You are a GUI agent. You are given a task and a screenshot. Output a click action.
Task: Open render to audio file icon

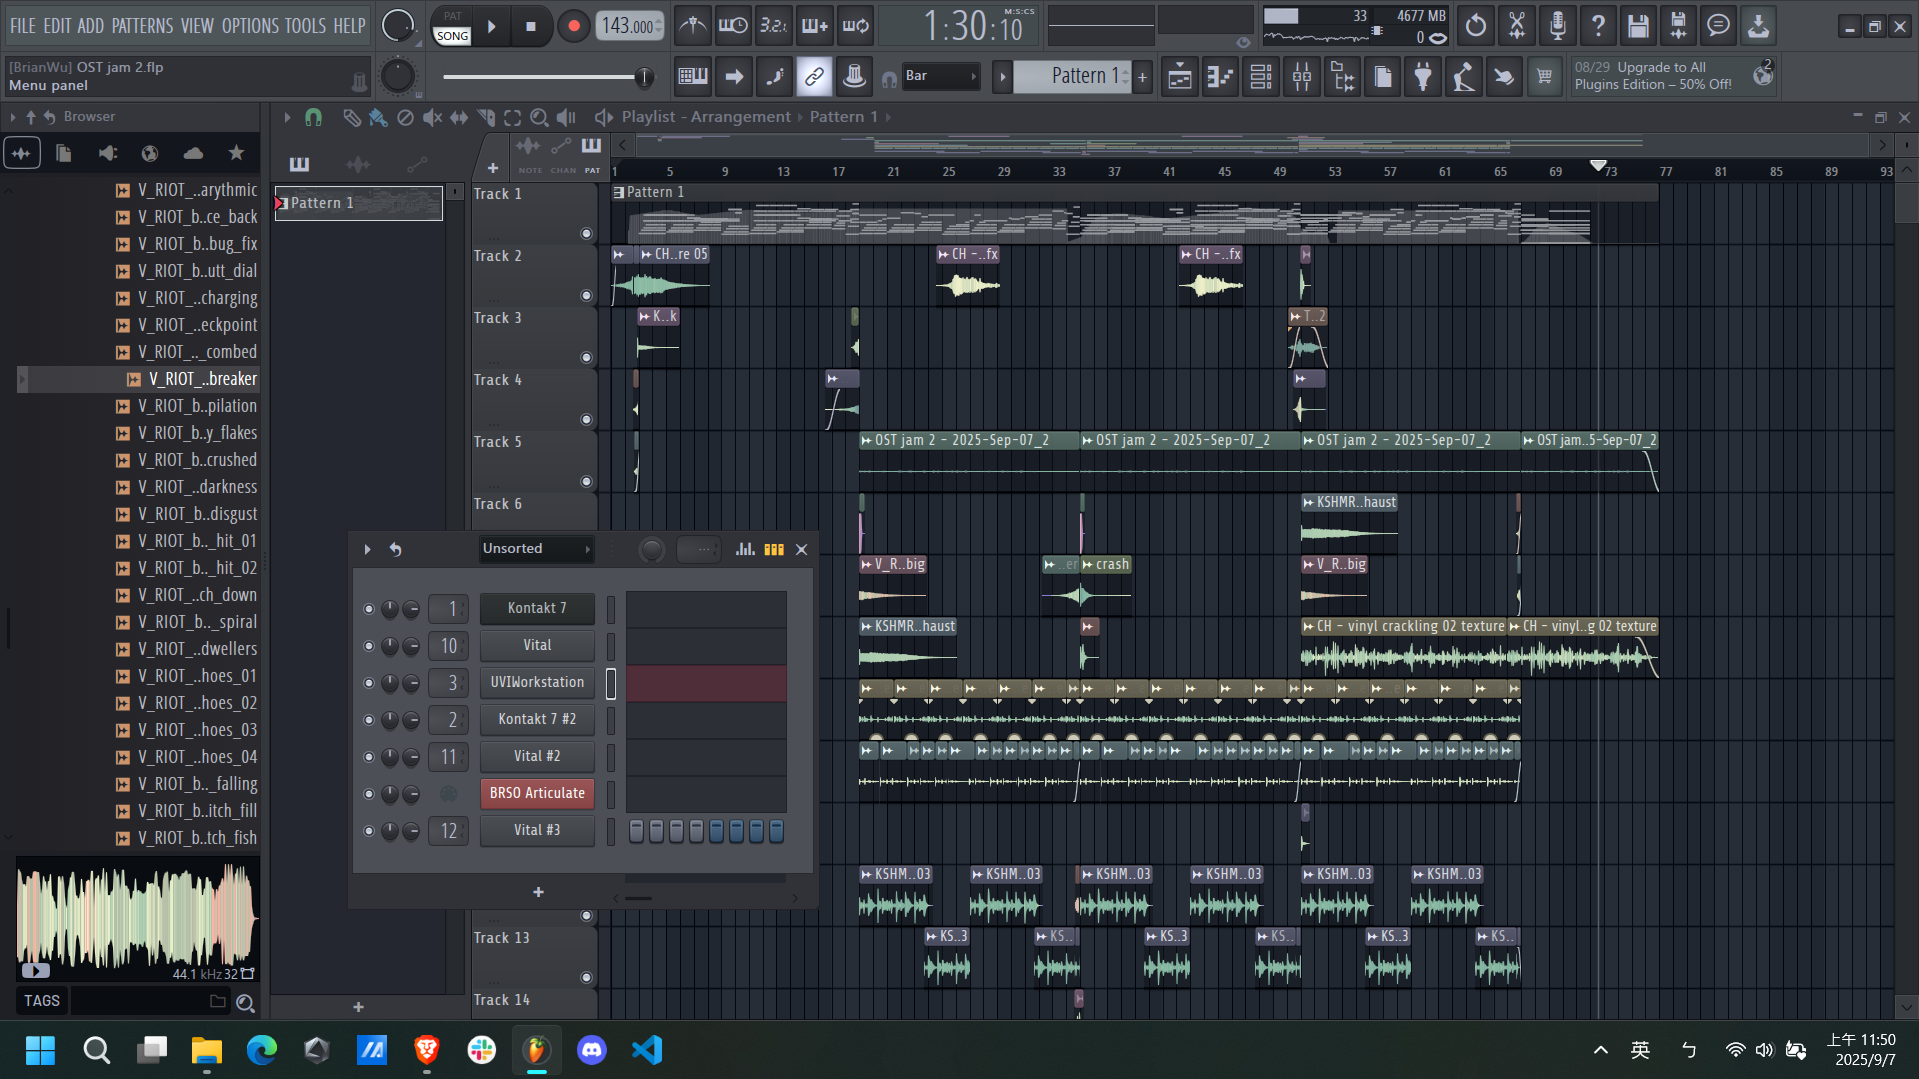point(1678,26)
